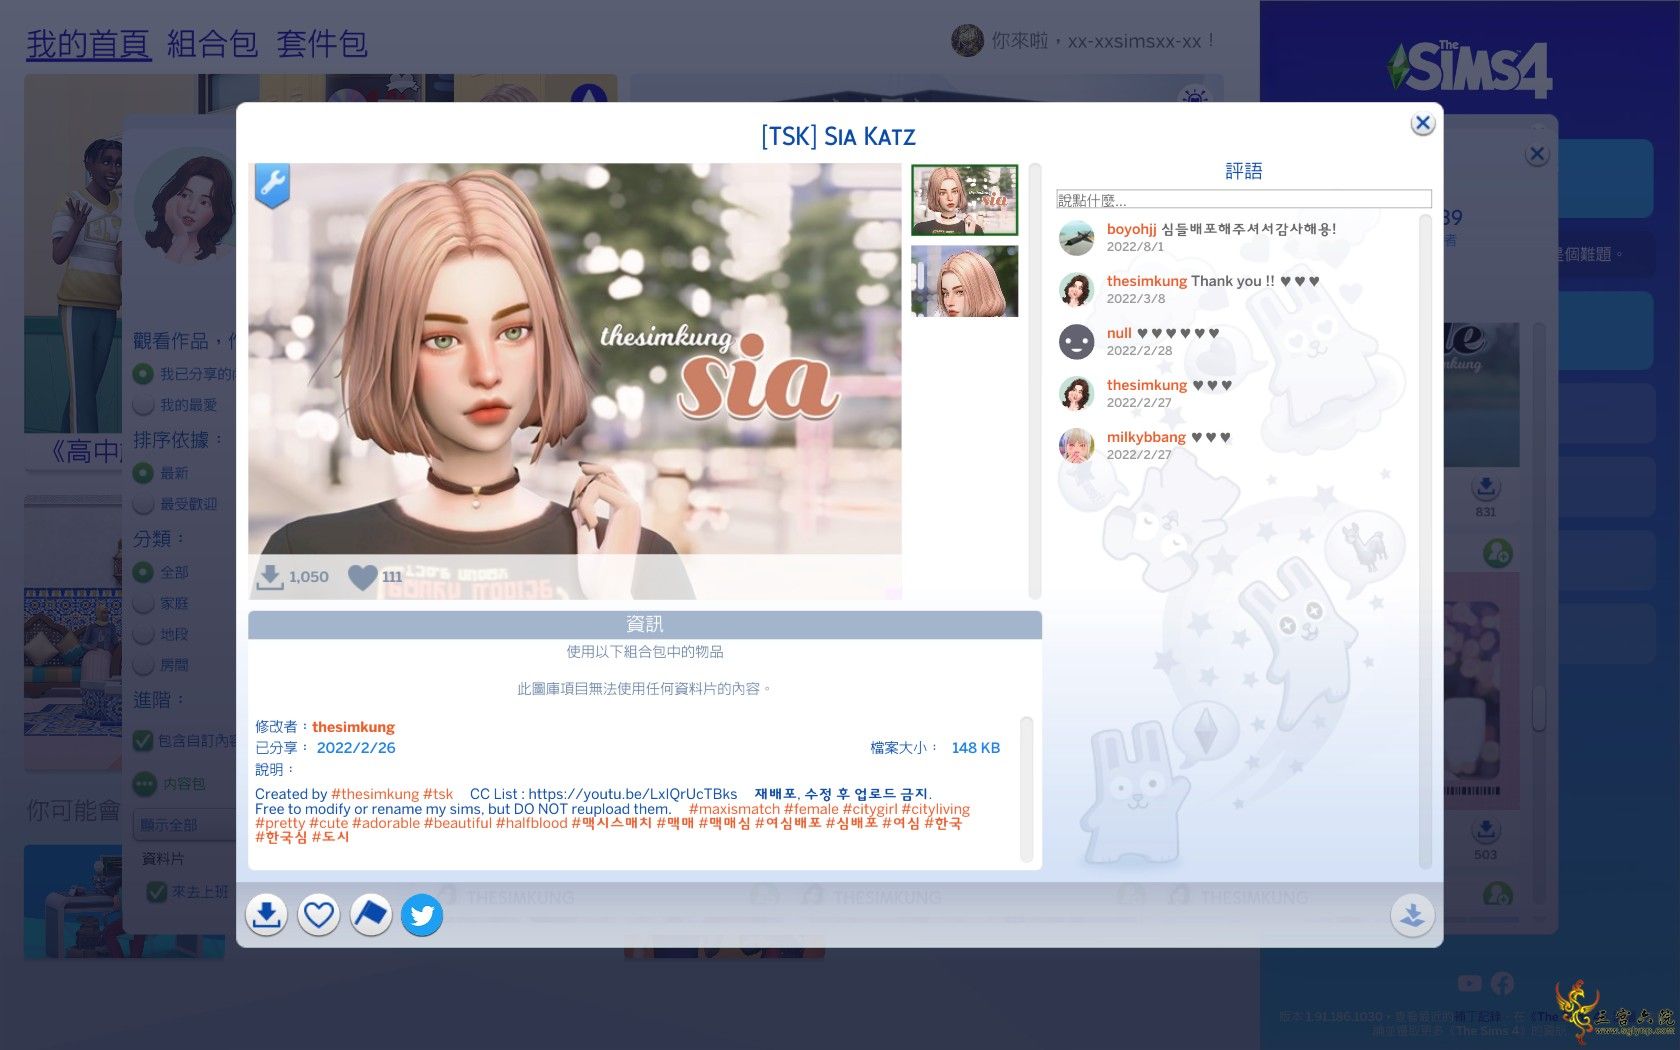
Task: Select 地段 category radio button
Action: (x=144, y=635)
